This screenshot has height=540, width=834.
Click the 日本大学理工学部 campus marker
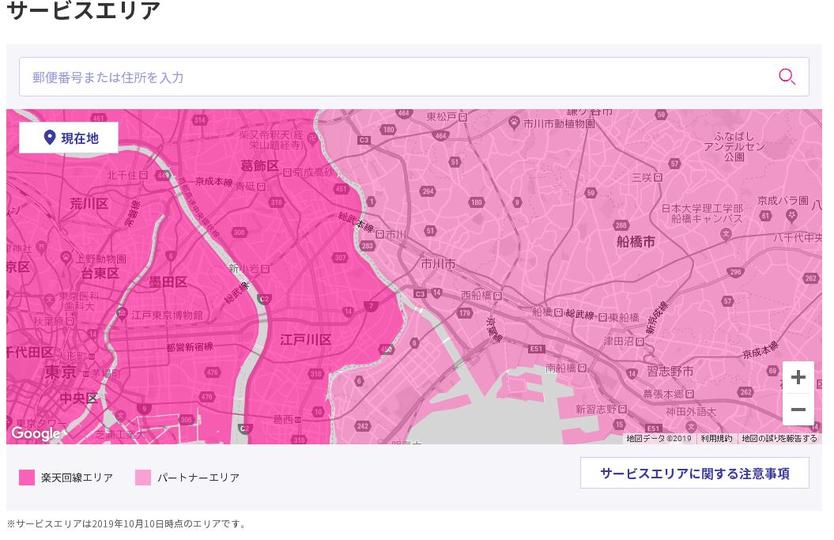tap(725, 234)
